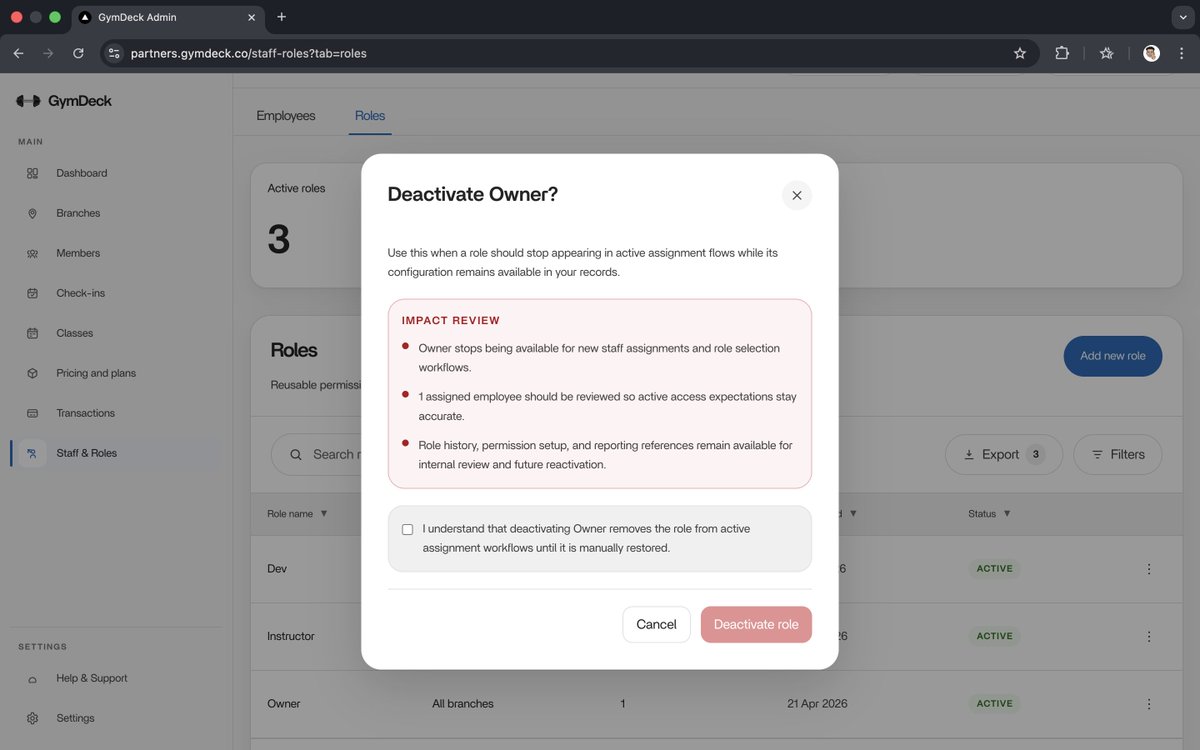Close the Deactivate Owner dialog
The height and width of the screenshot is (750, 1200).
click(797, 195)
